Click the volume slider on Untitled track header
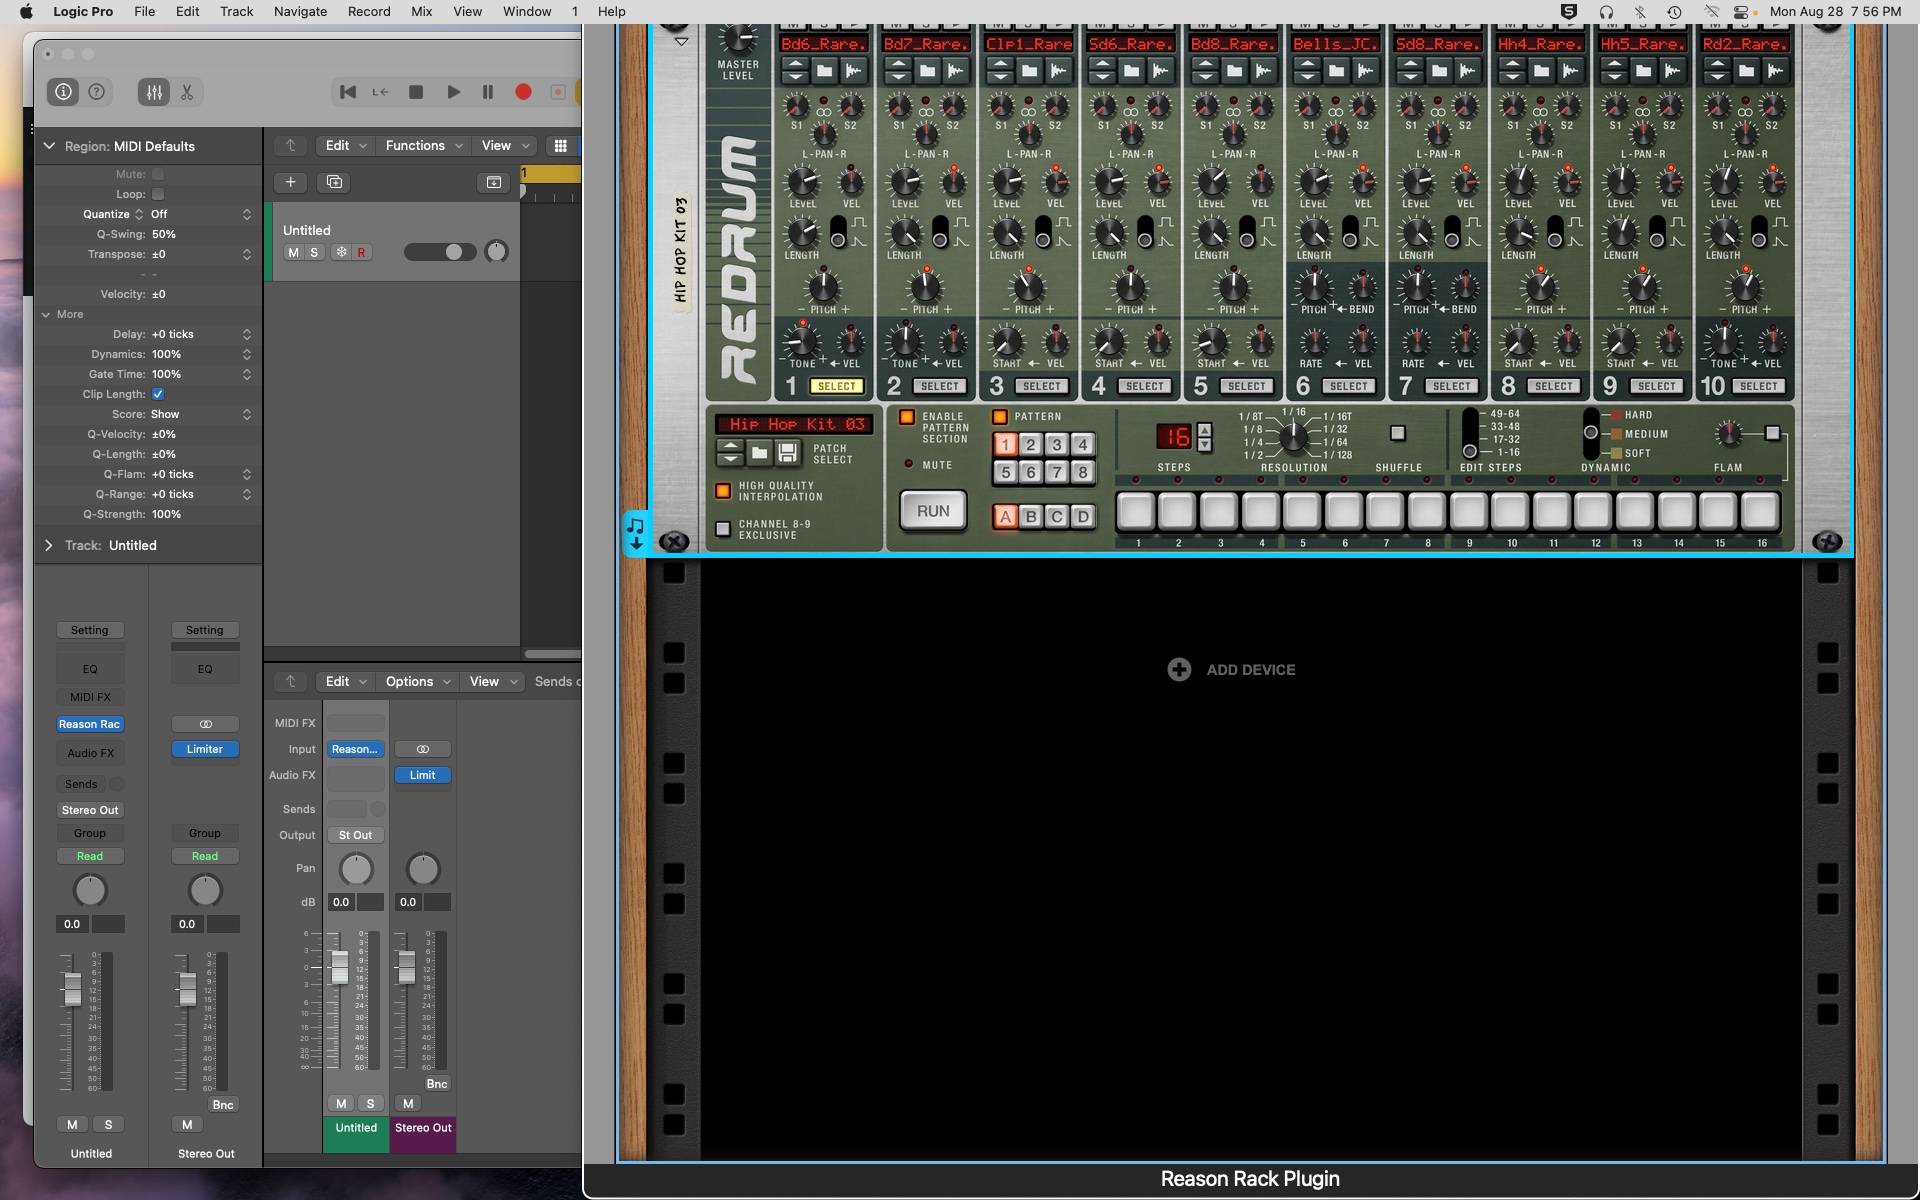The width and height of the screenshot is (1920, 1200). pyautogui.click(x=440, y=252)
